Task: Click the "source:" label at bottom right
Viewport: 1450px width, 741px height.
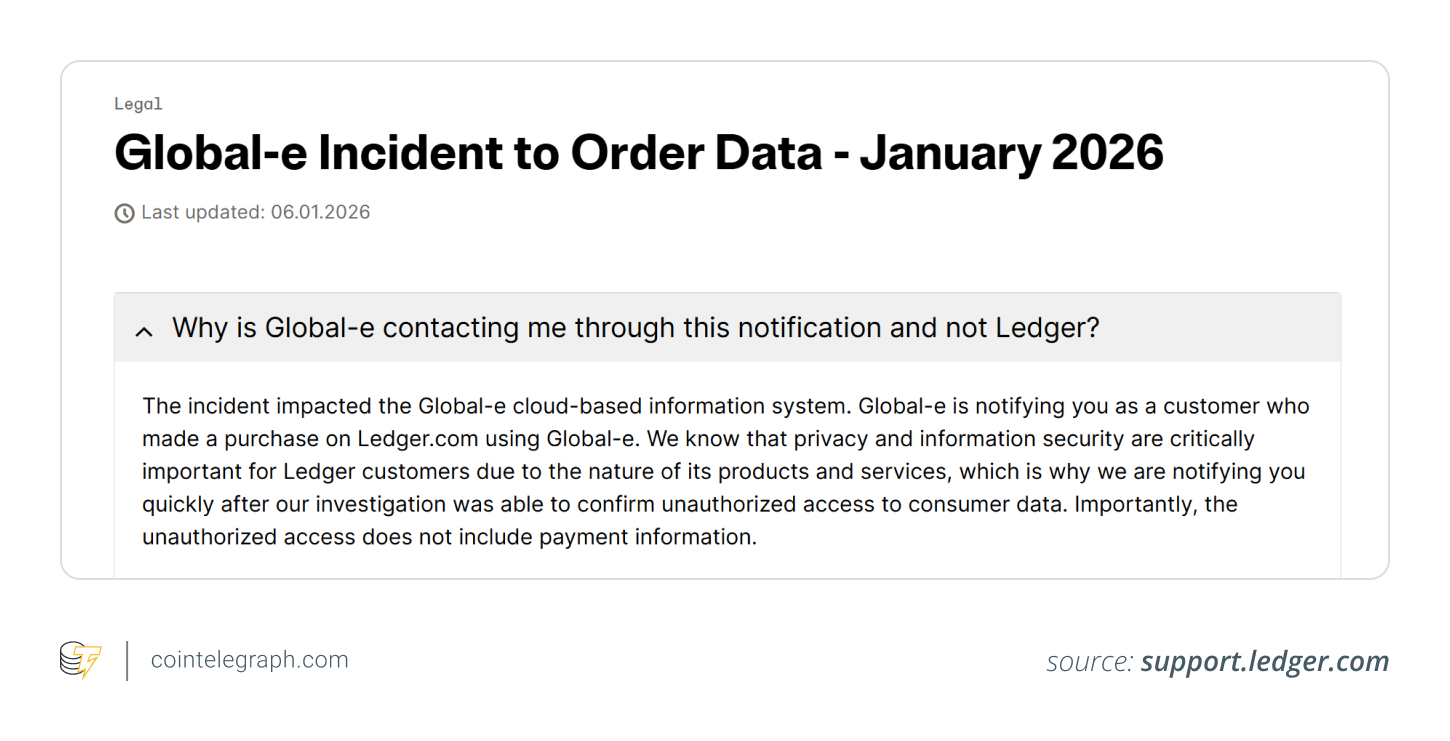Action: click(1089, 662)
